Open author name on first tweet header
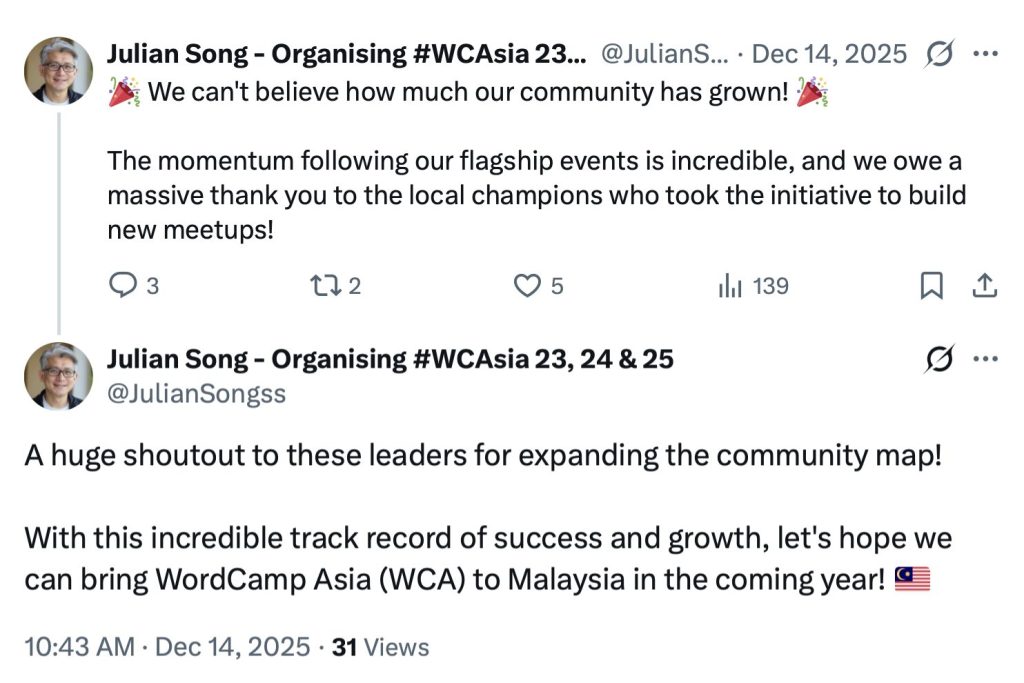The width and height of the screenshot is (1024, 683). coord(342,54)
